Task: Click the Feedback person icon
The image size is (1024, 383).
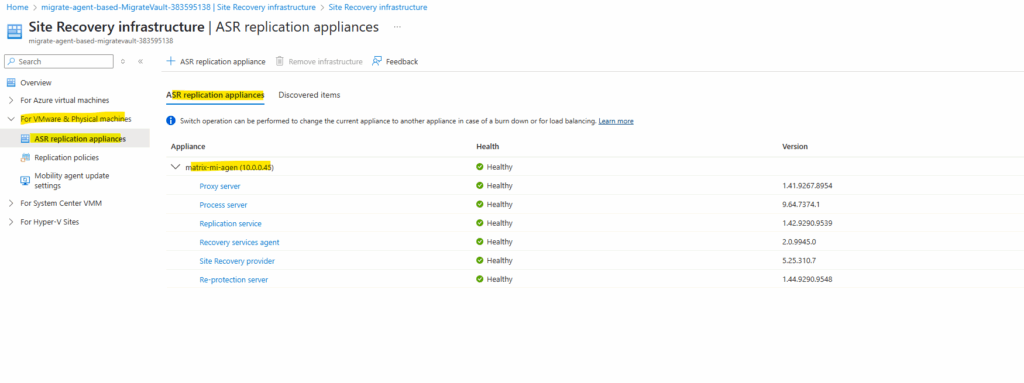Action: pyautogui.click(x=377, y=61)
